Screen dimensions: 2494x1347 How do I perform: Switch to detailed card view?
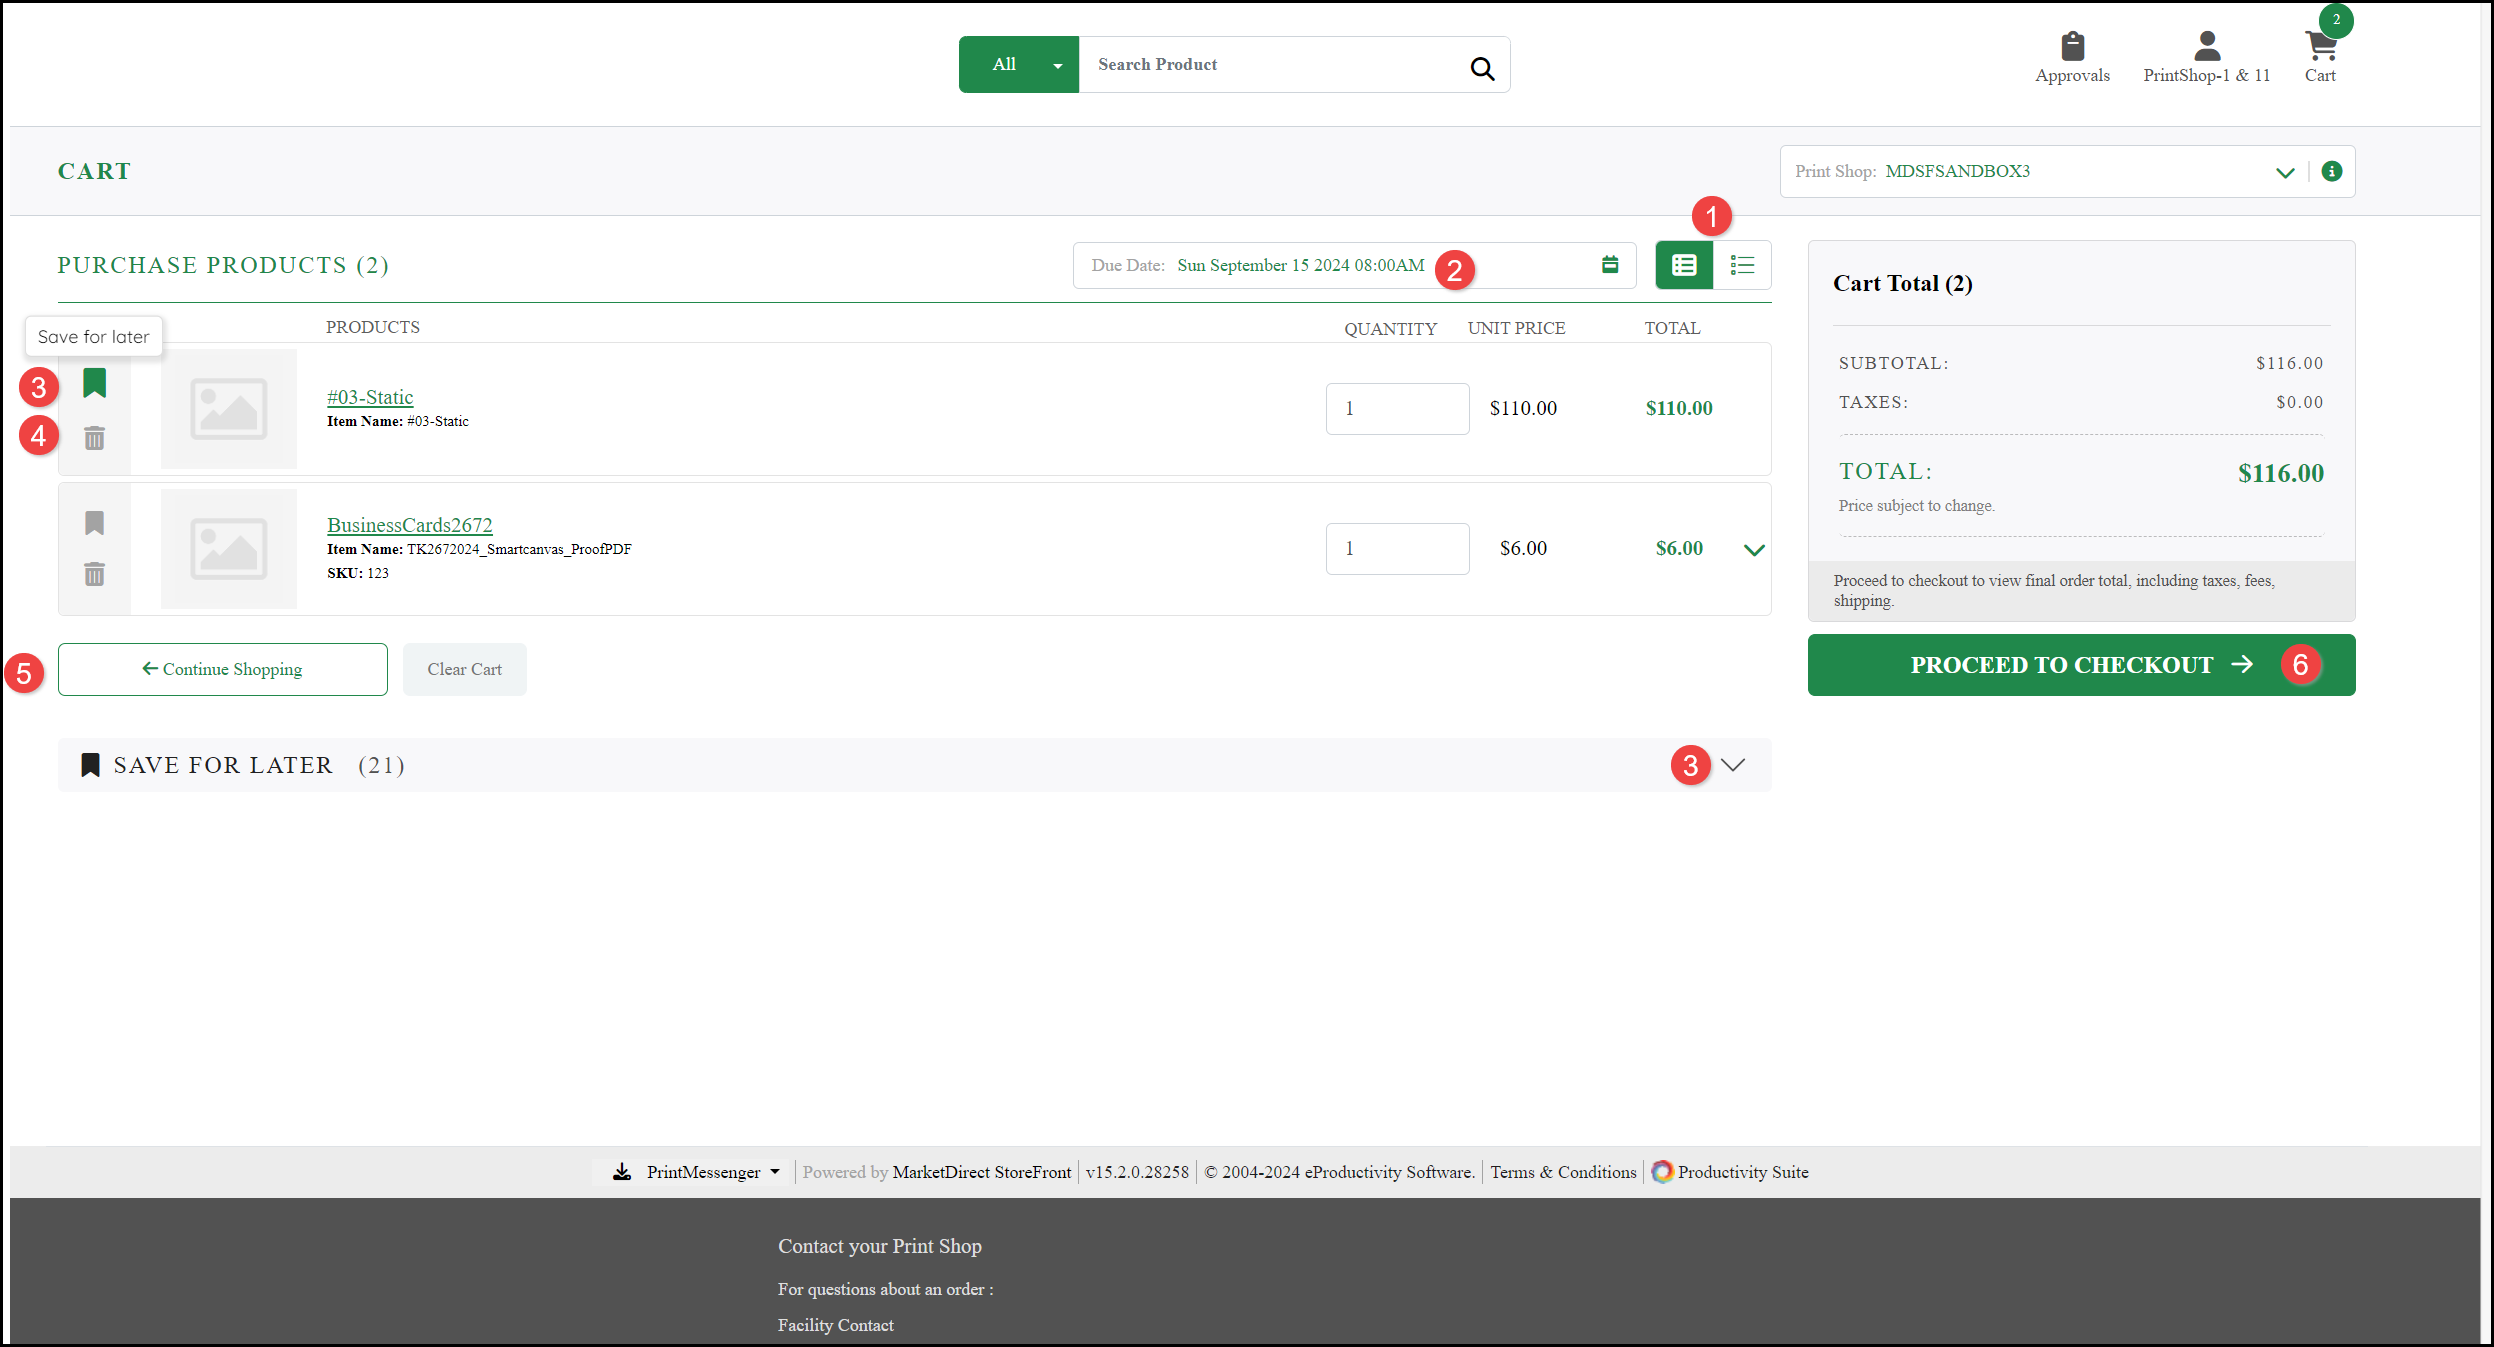1684,265
